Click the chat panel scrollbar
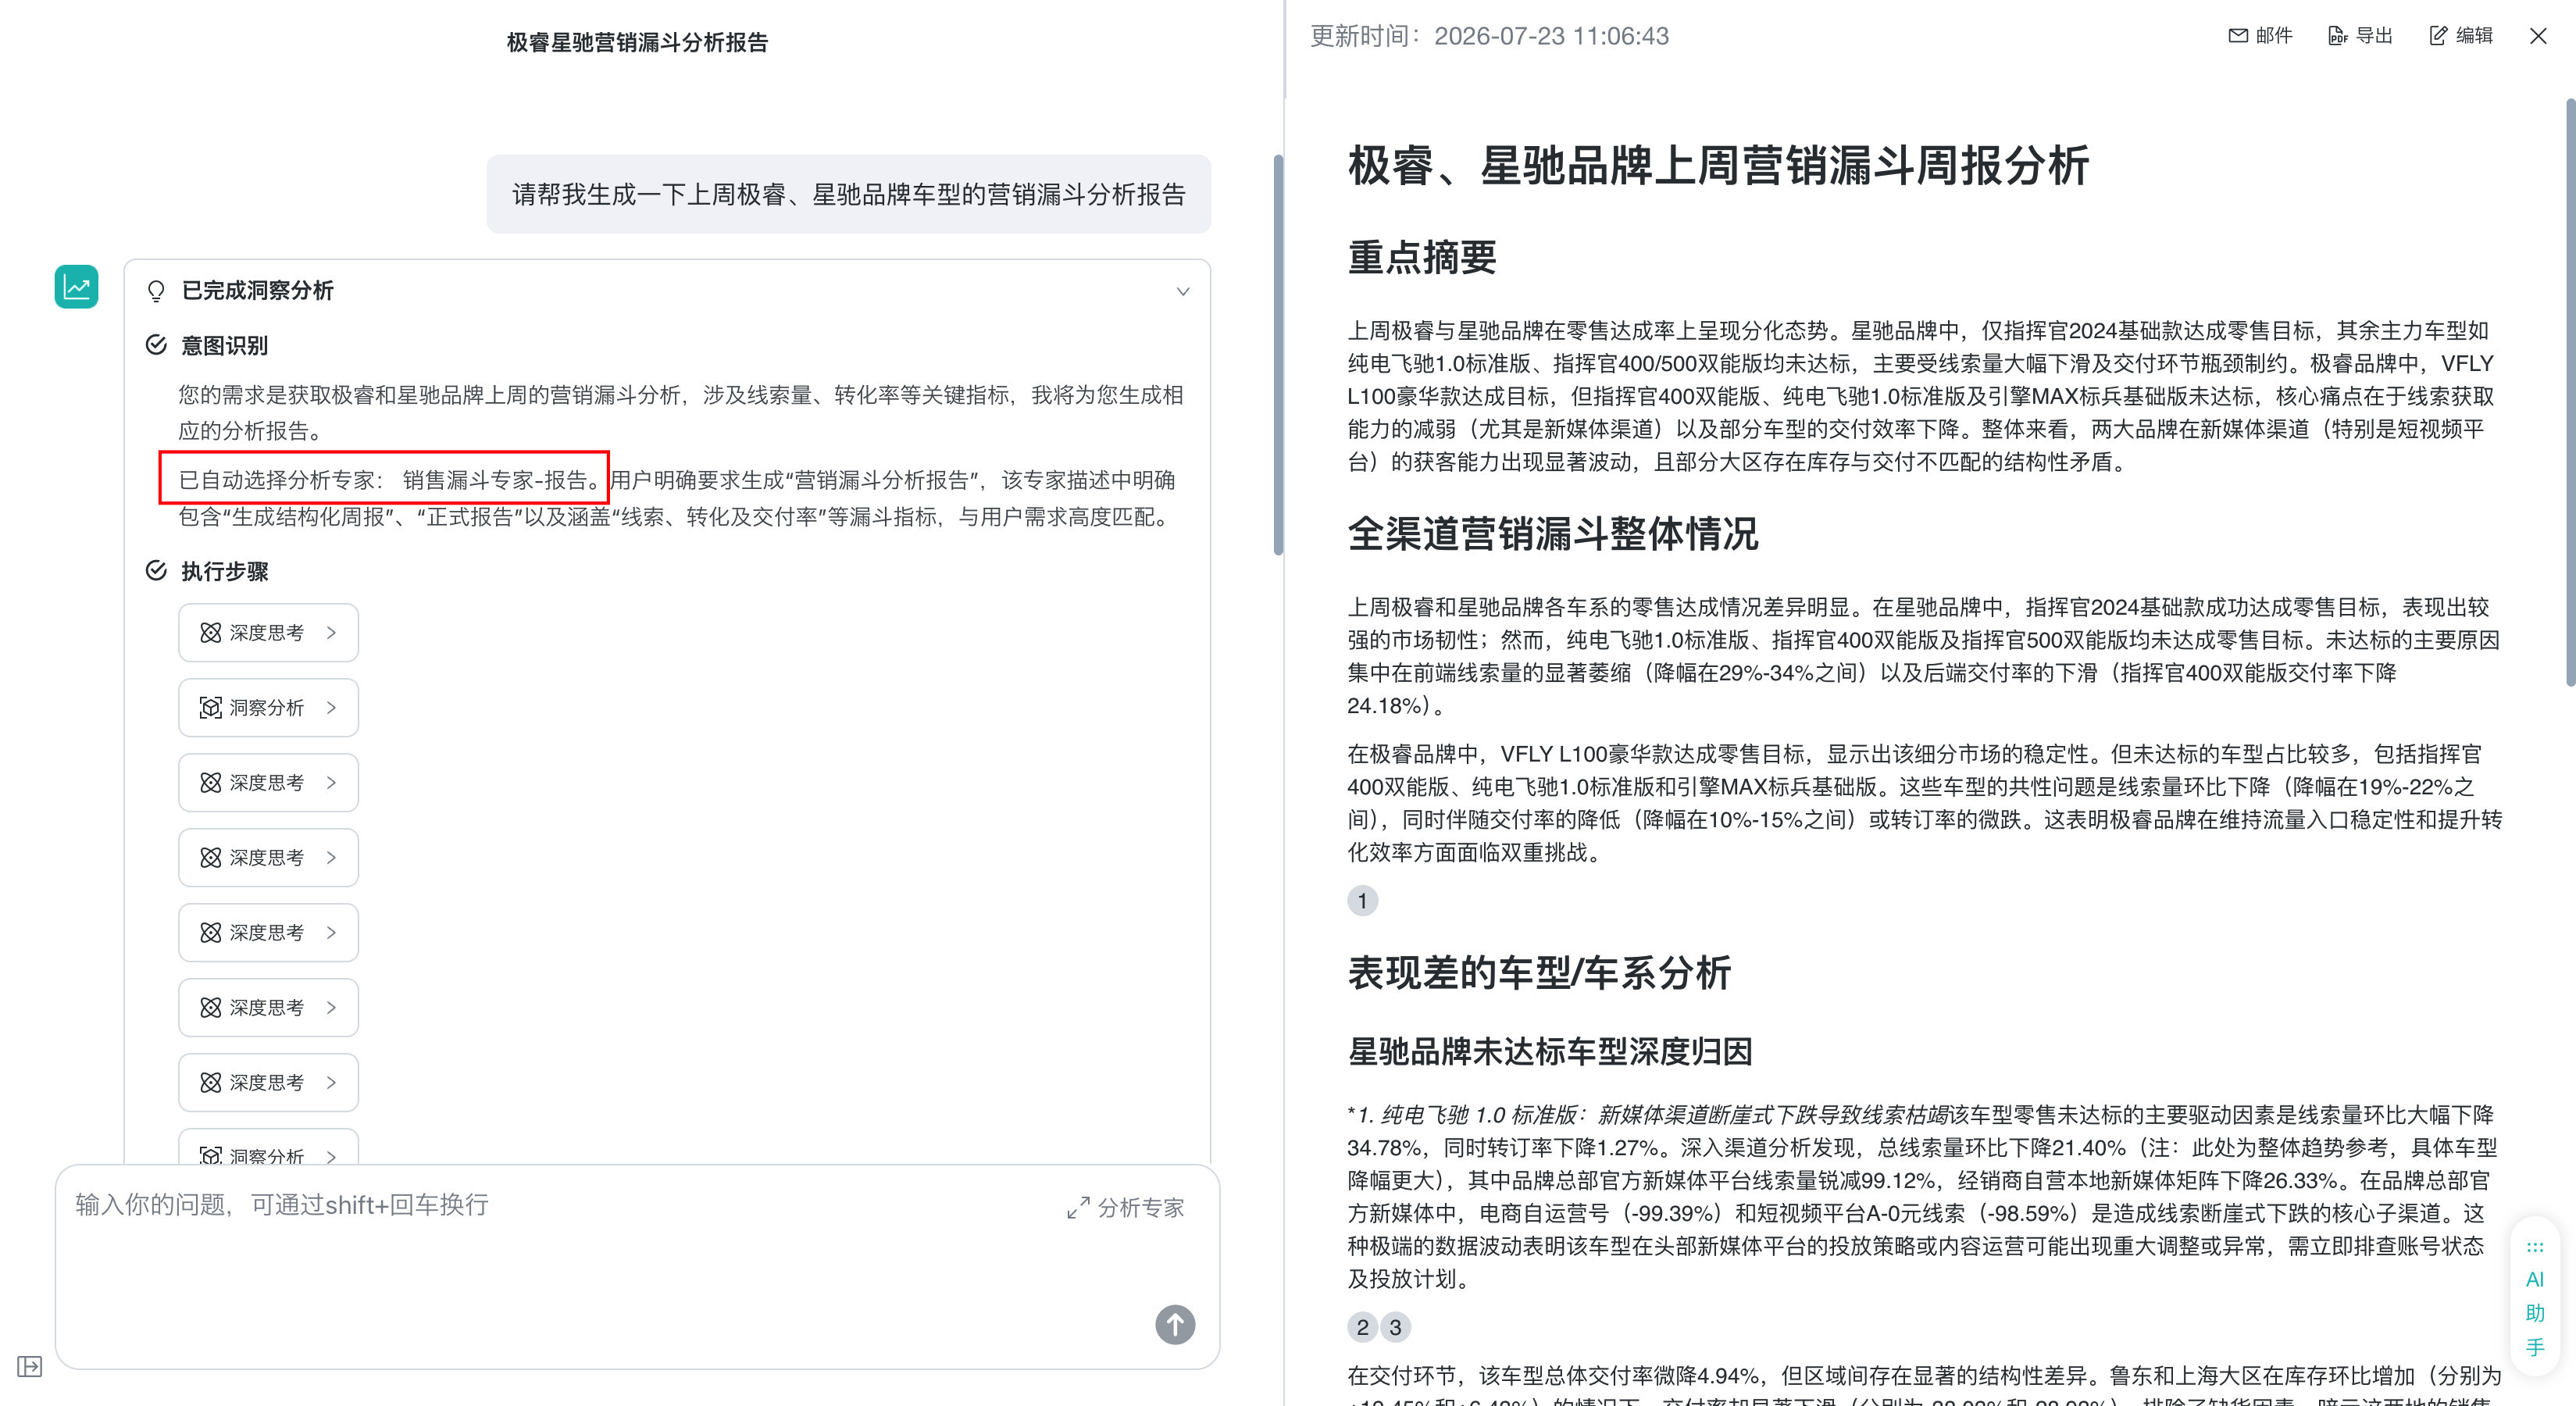Image resolution: width=2576 pixels, height=1406 pixels. coord(1278,355)
